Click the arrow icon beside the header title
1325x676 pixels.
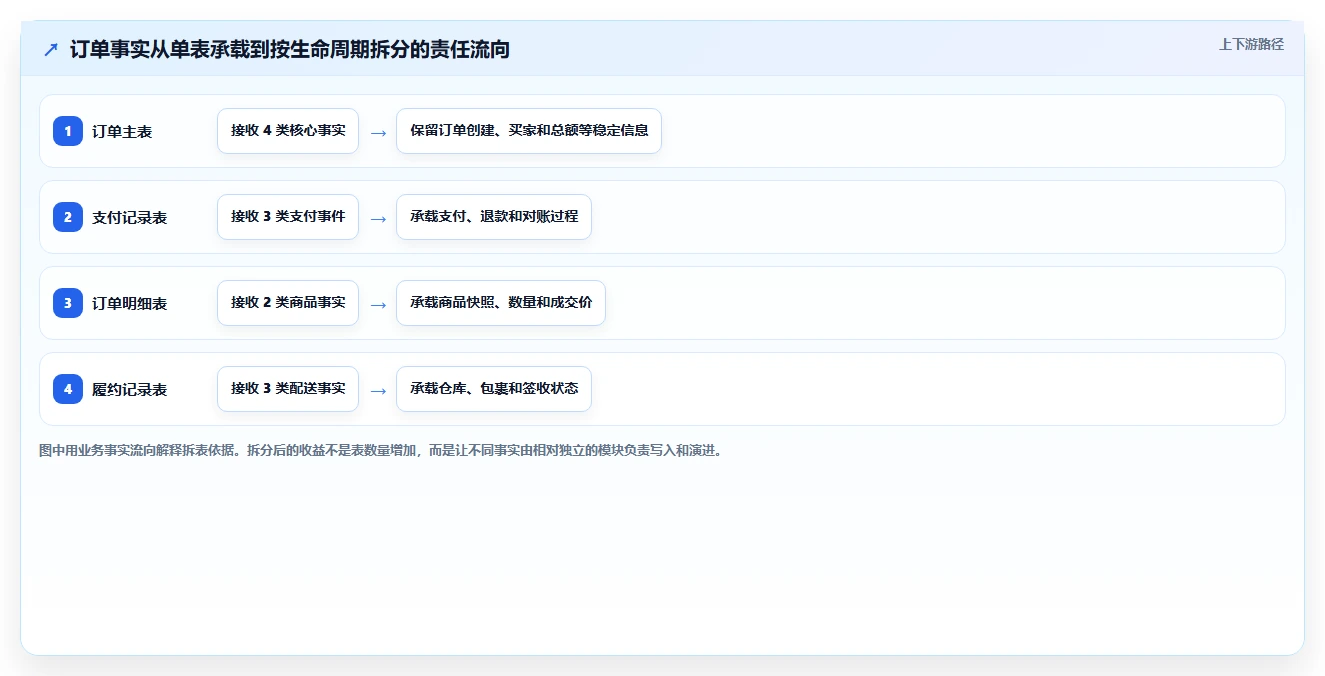pos(51,49)
